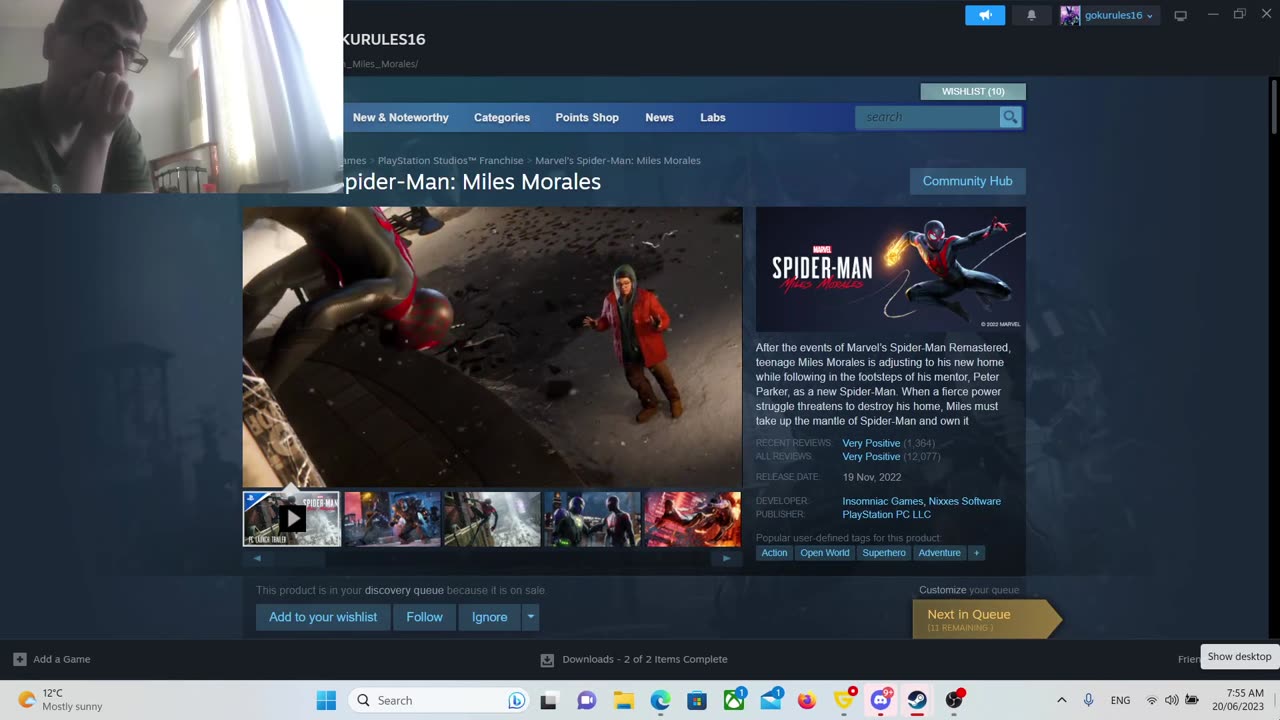Expand the gokurules16 account dropdown

(x=1150, y=16)
